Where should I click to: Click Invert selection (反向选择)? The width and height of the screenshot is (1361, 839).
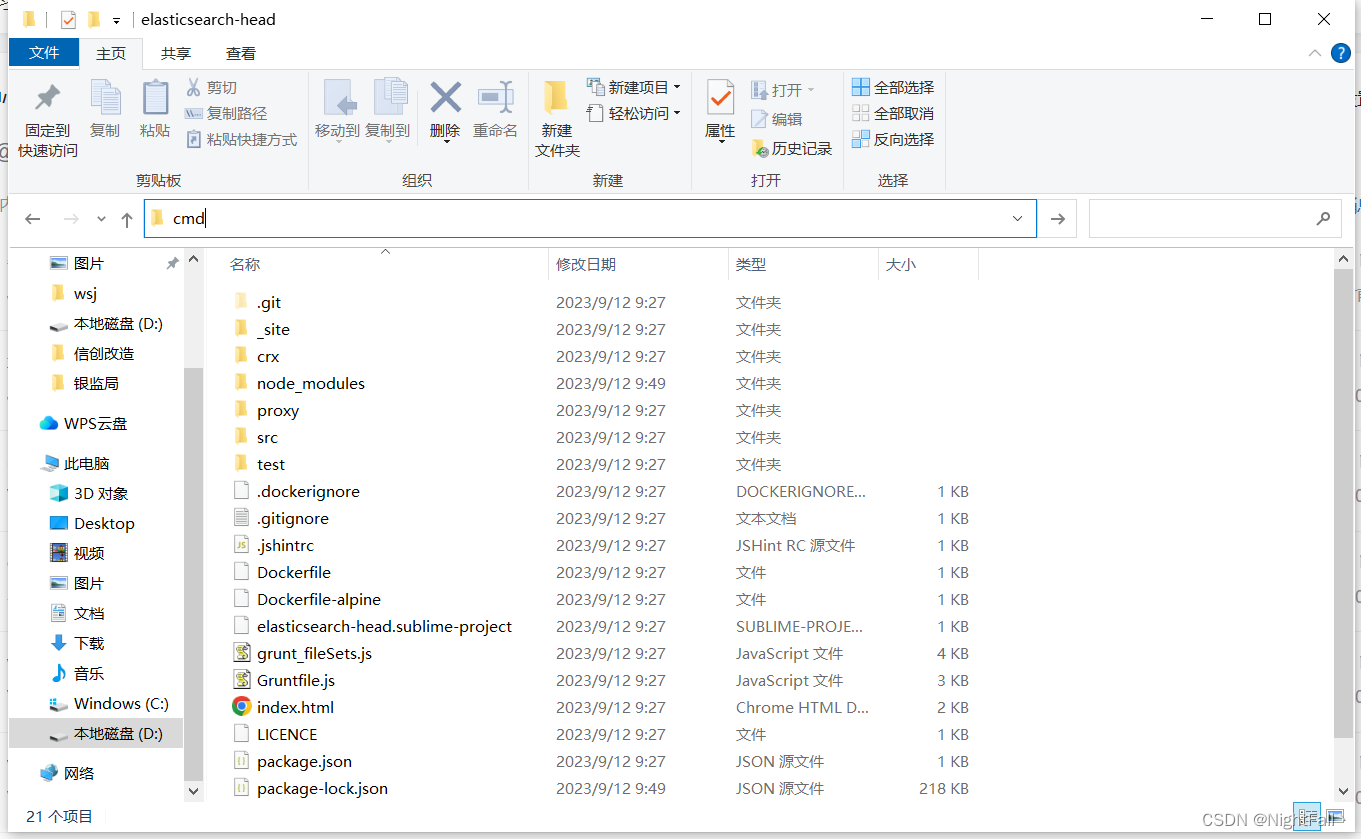(893, 139)
